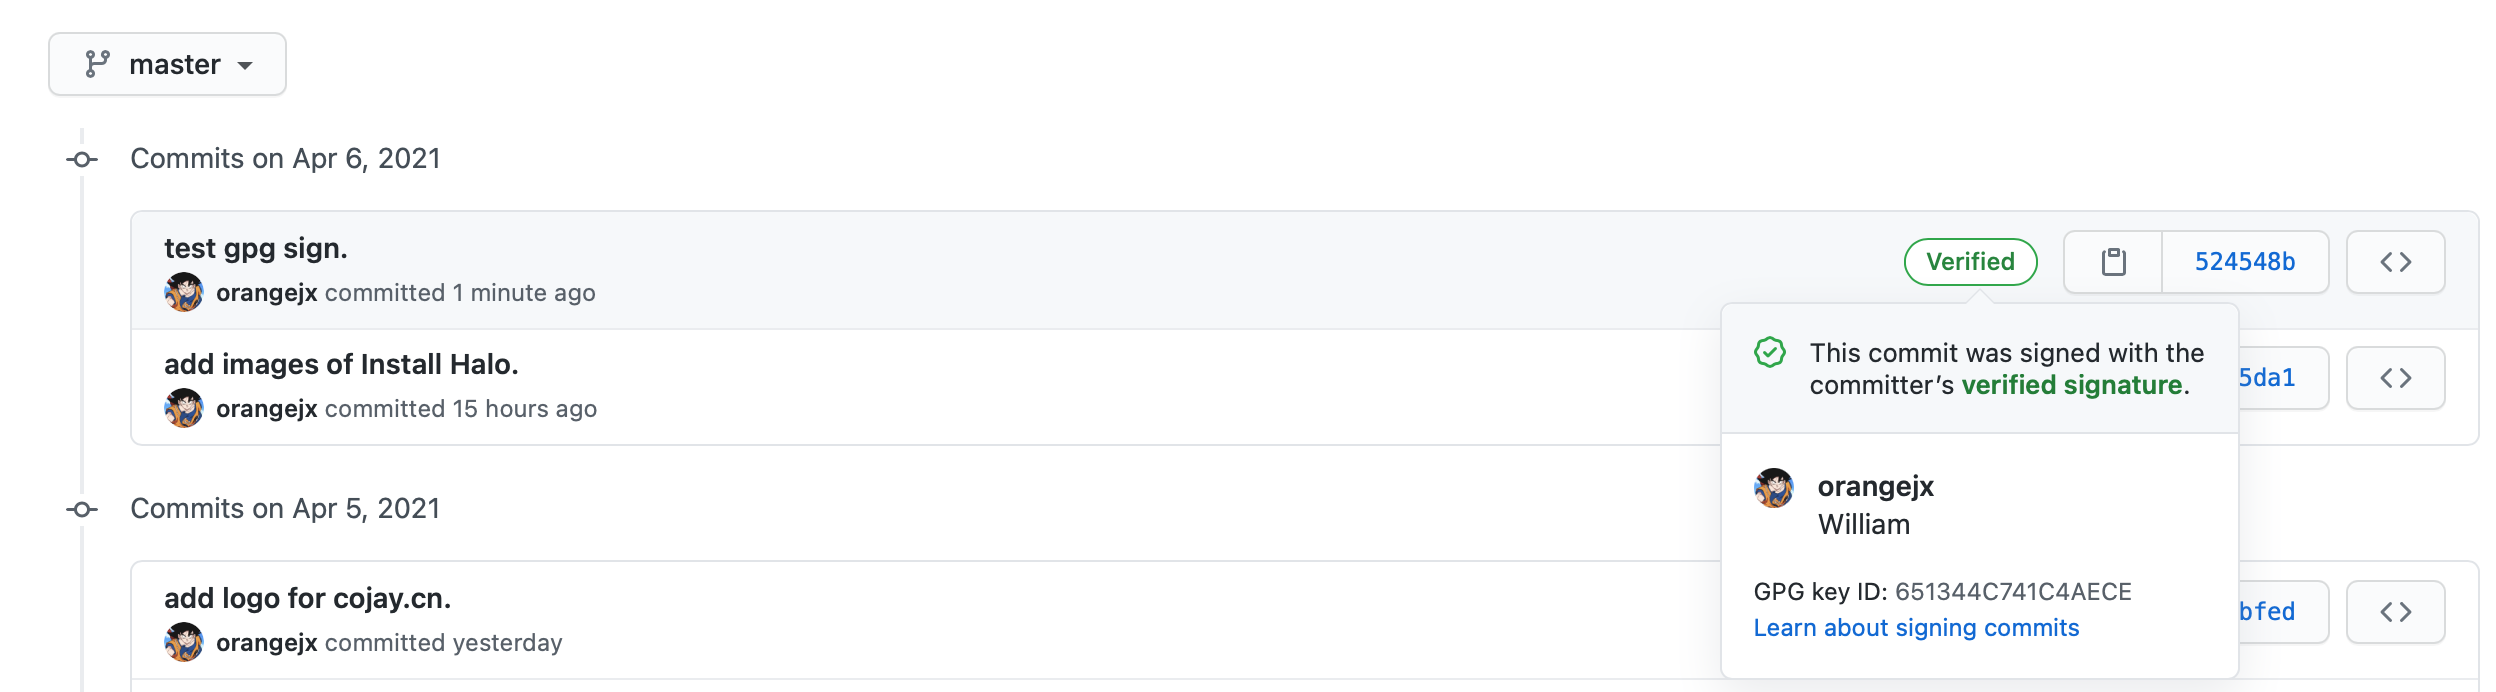Click orangejx avatar in signature popup

(1774, 488)
